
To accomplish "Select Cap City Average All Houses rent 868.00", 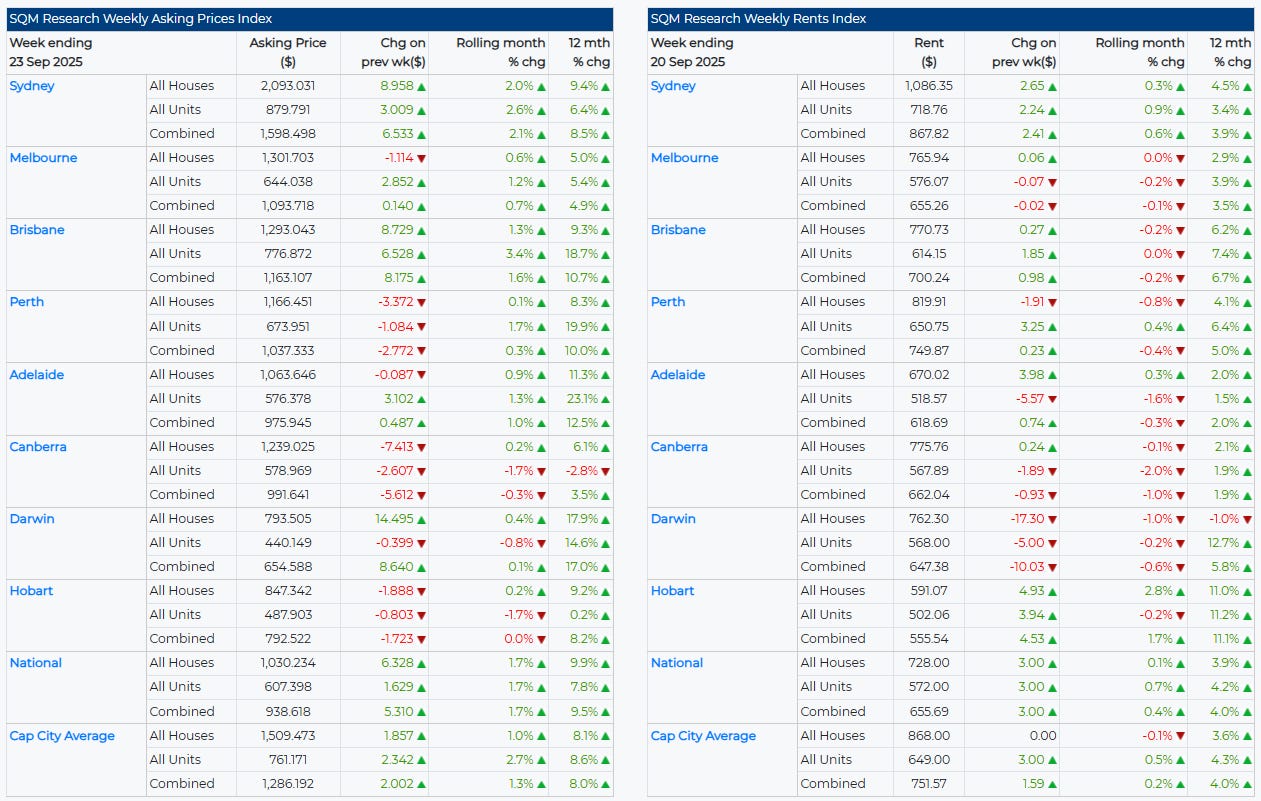I will click(x=929, y=736).
